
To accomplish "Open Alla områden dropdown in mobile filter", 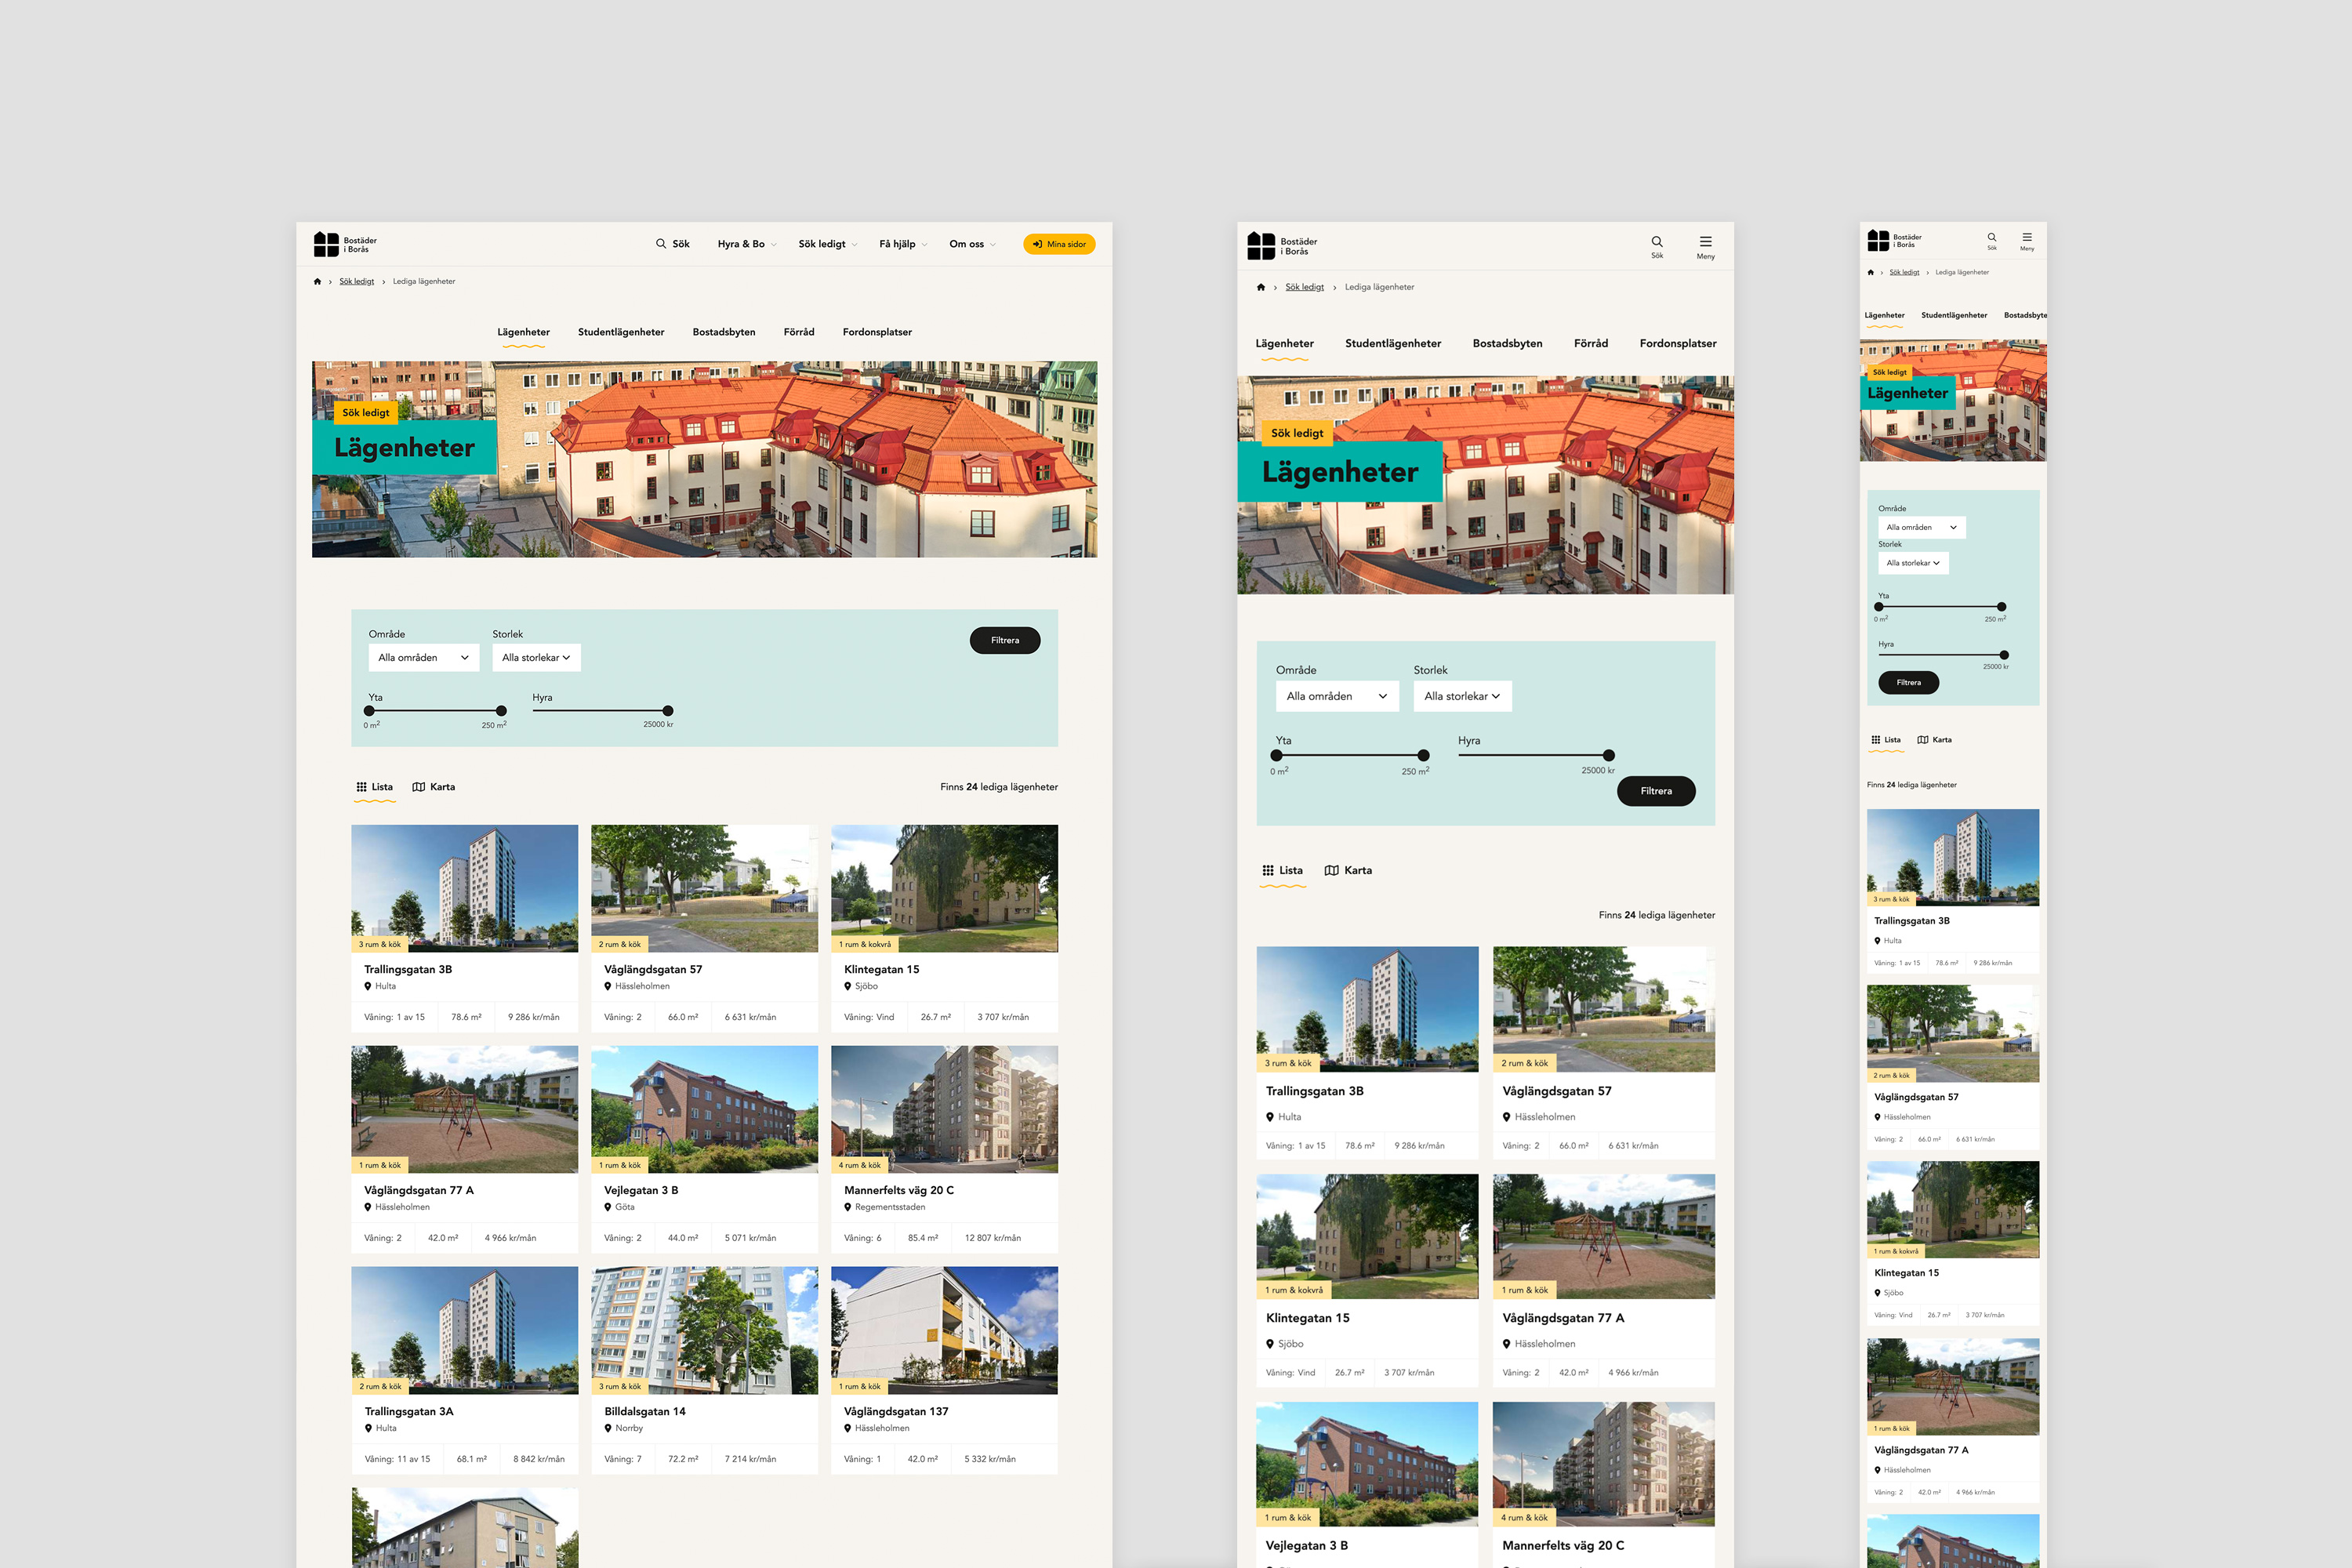I will [x=1922, y=527].
